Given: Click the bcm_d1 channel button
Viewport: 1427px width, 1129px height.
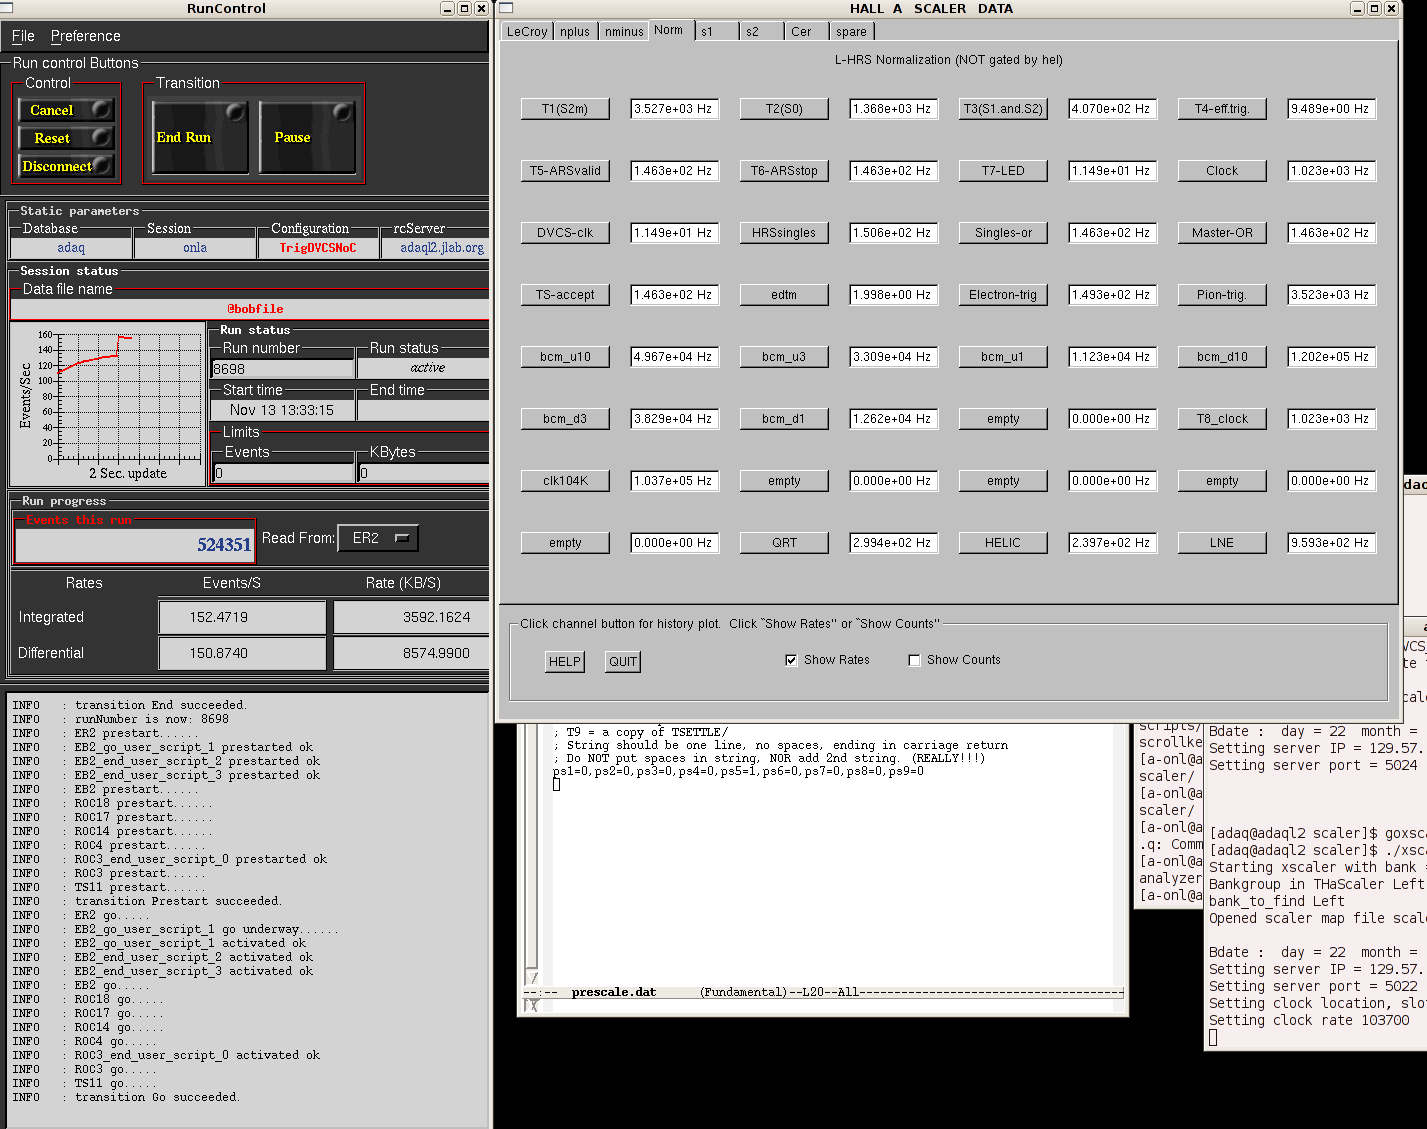Looking at the screenshot, I should click(x=784, y=419).
